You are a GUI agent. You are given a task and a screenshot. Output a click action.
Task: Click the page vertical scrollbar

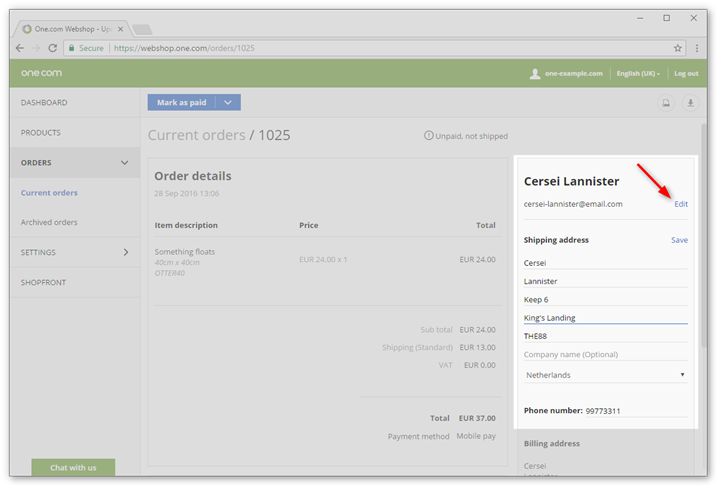(704, 237)
